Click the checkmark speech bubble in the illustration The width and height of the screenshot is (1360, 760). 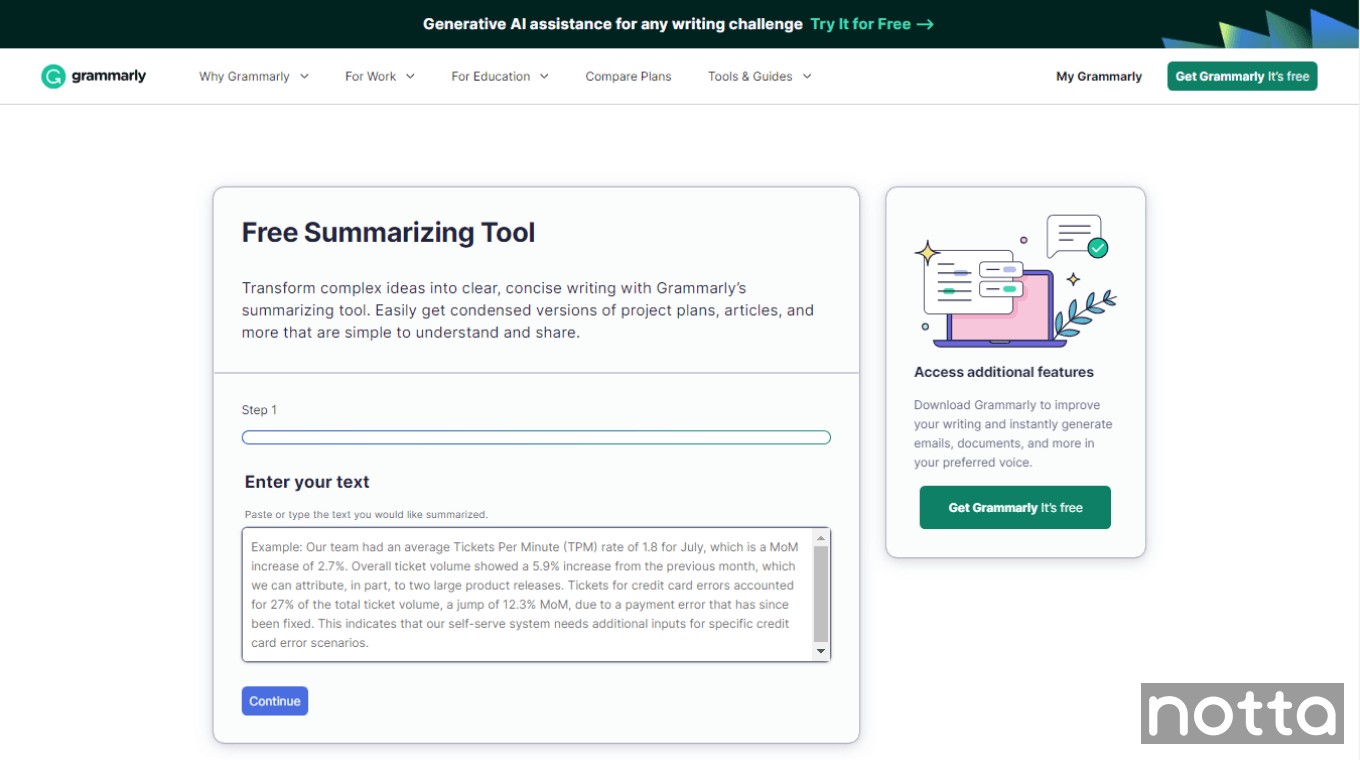[x=1077, y=238]
